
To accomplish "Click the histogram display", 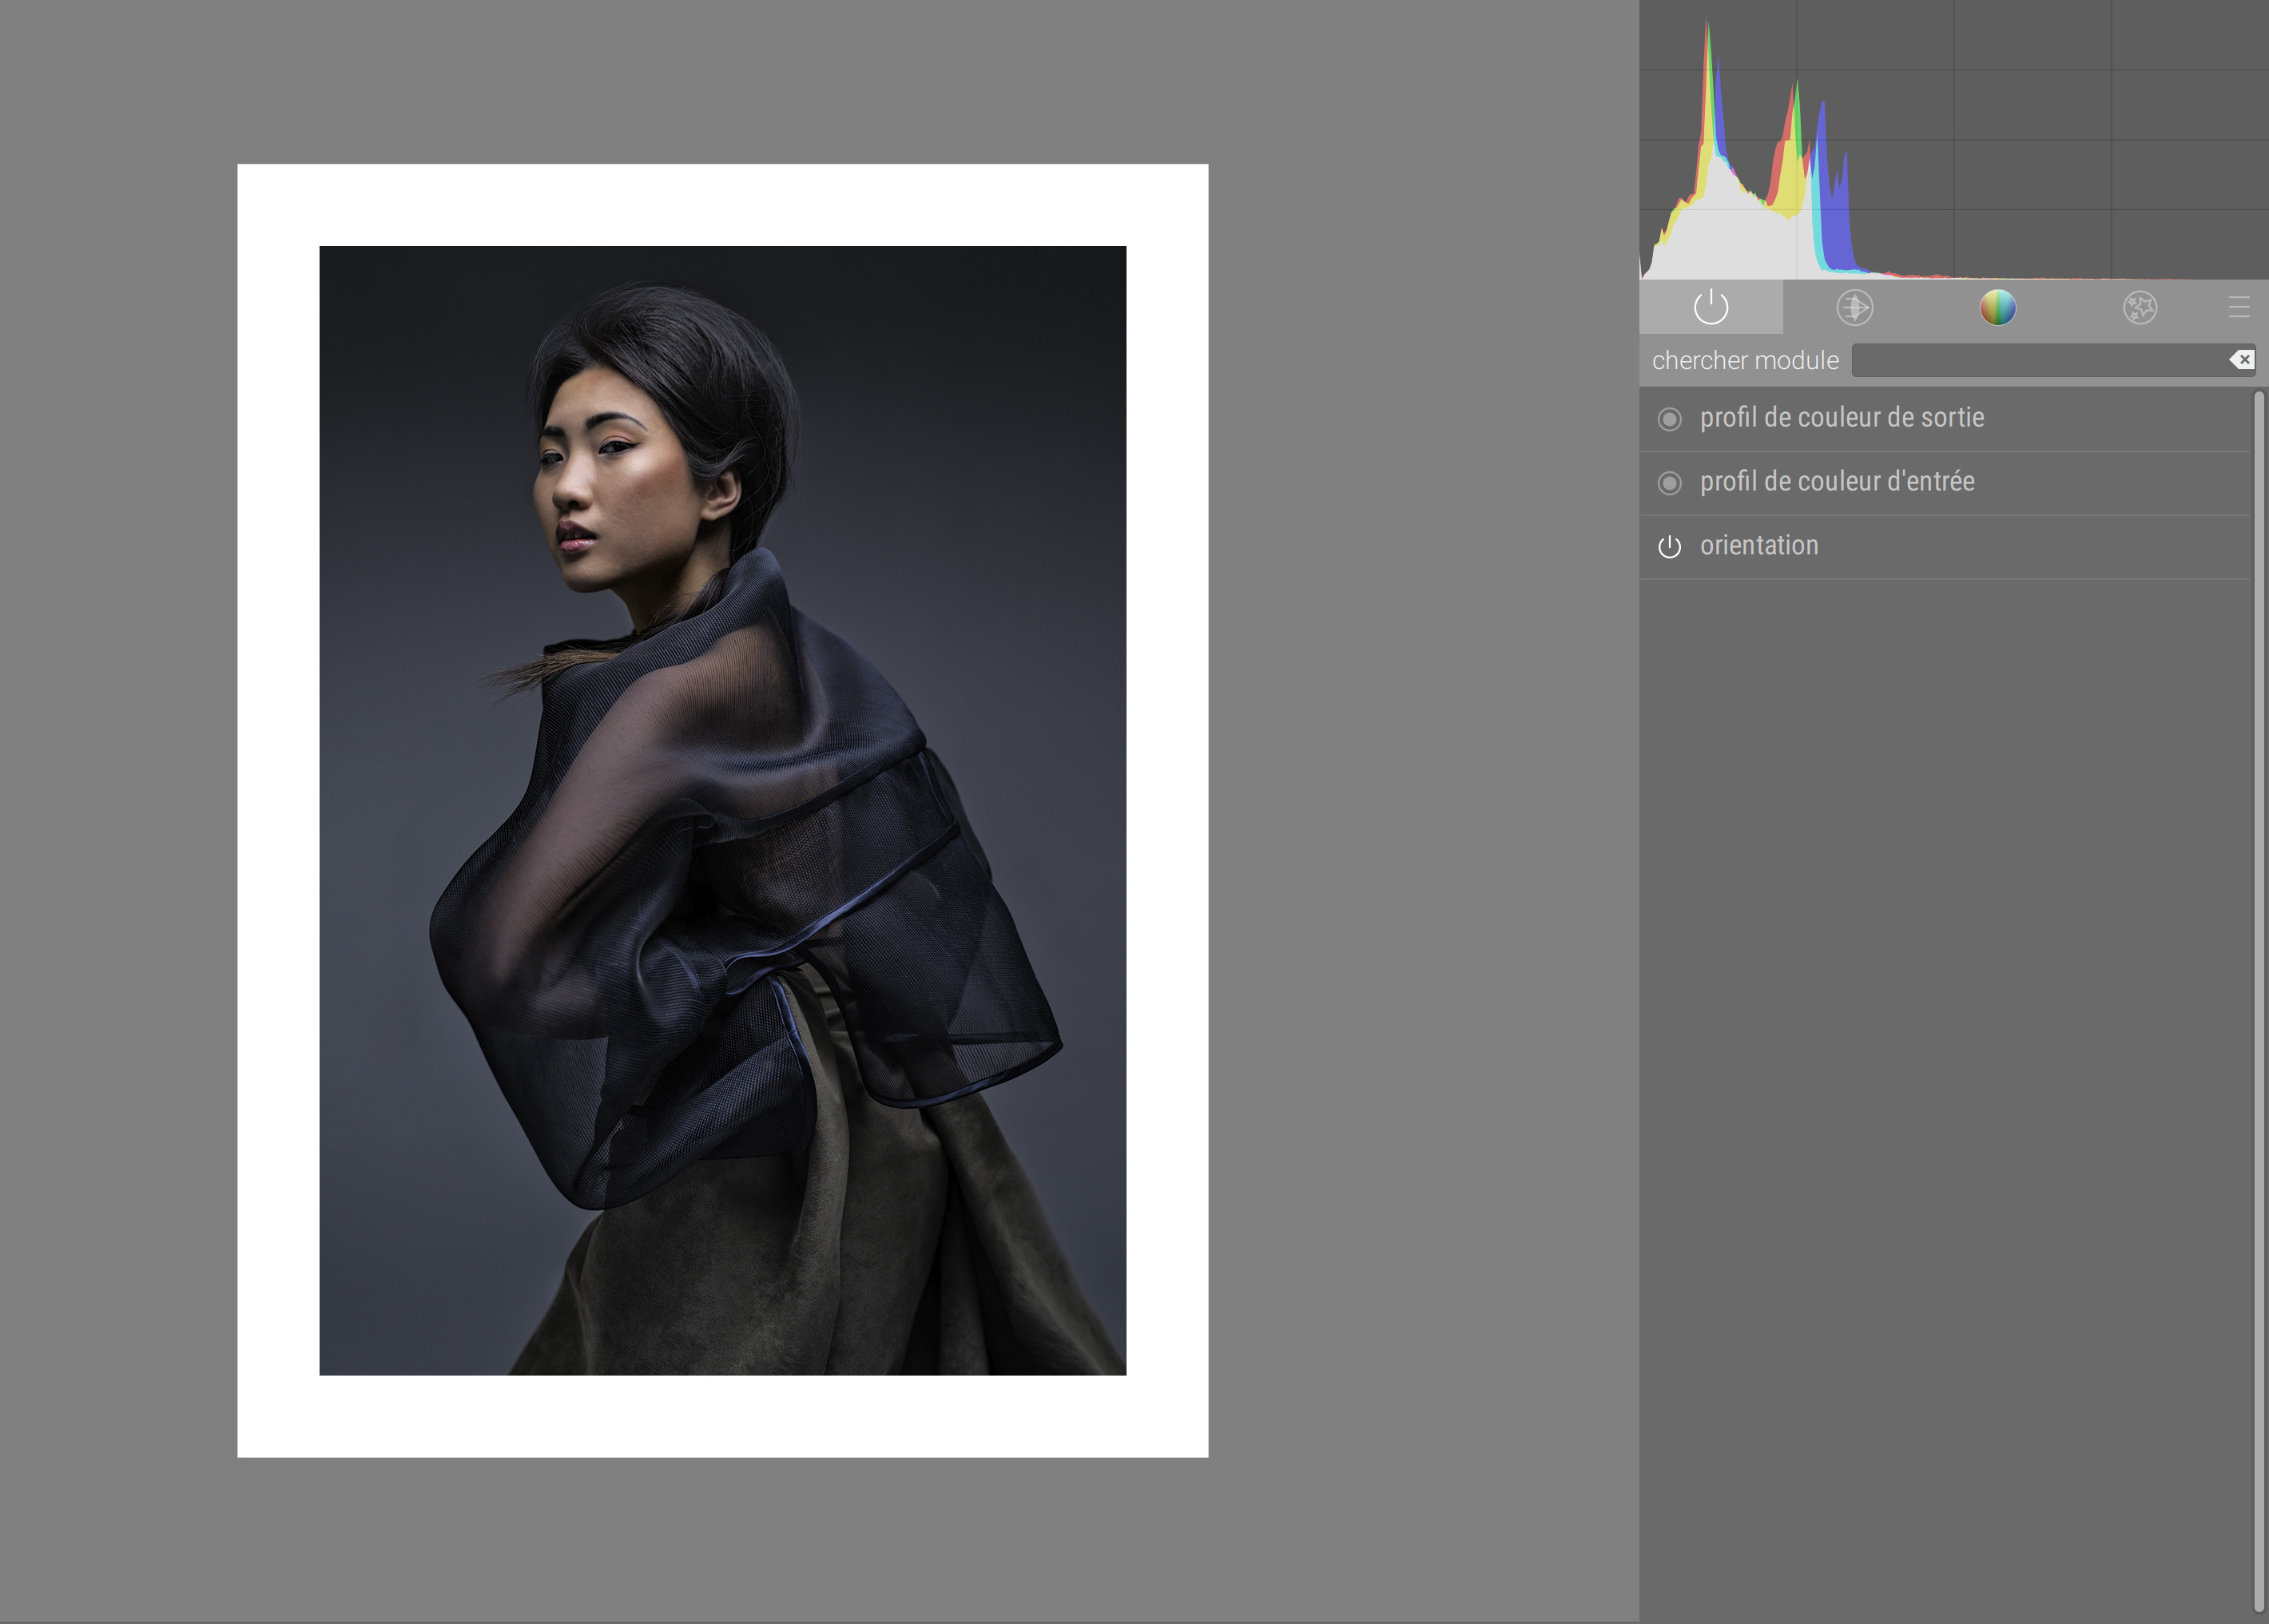I will [x=1954, y=140].
